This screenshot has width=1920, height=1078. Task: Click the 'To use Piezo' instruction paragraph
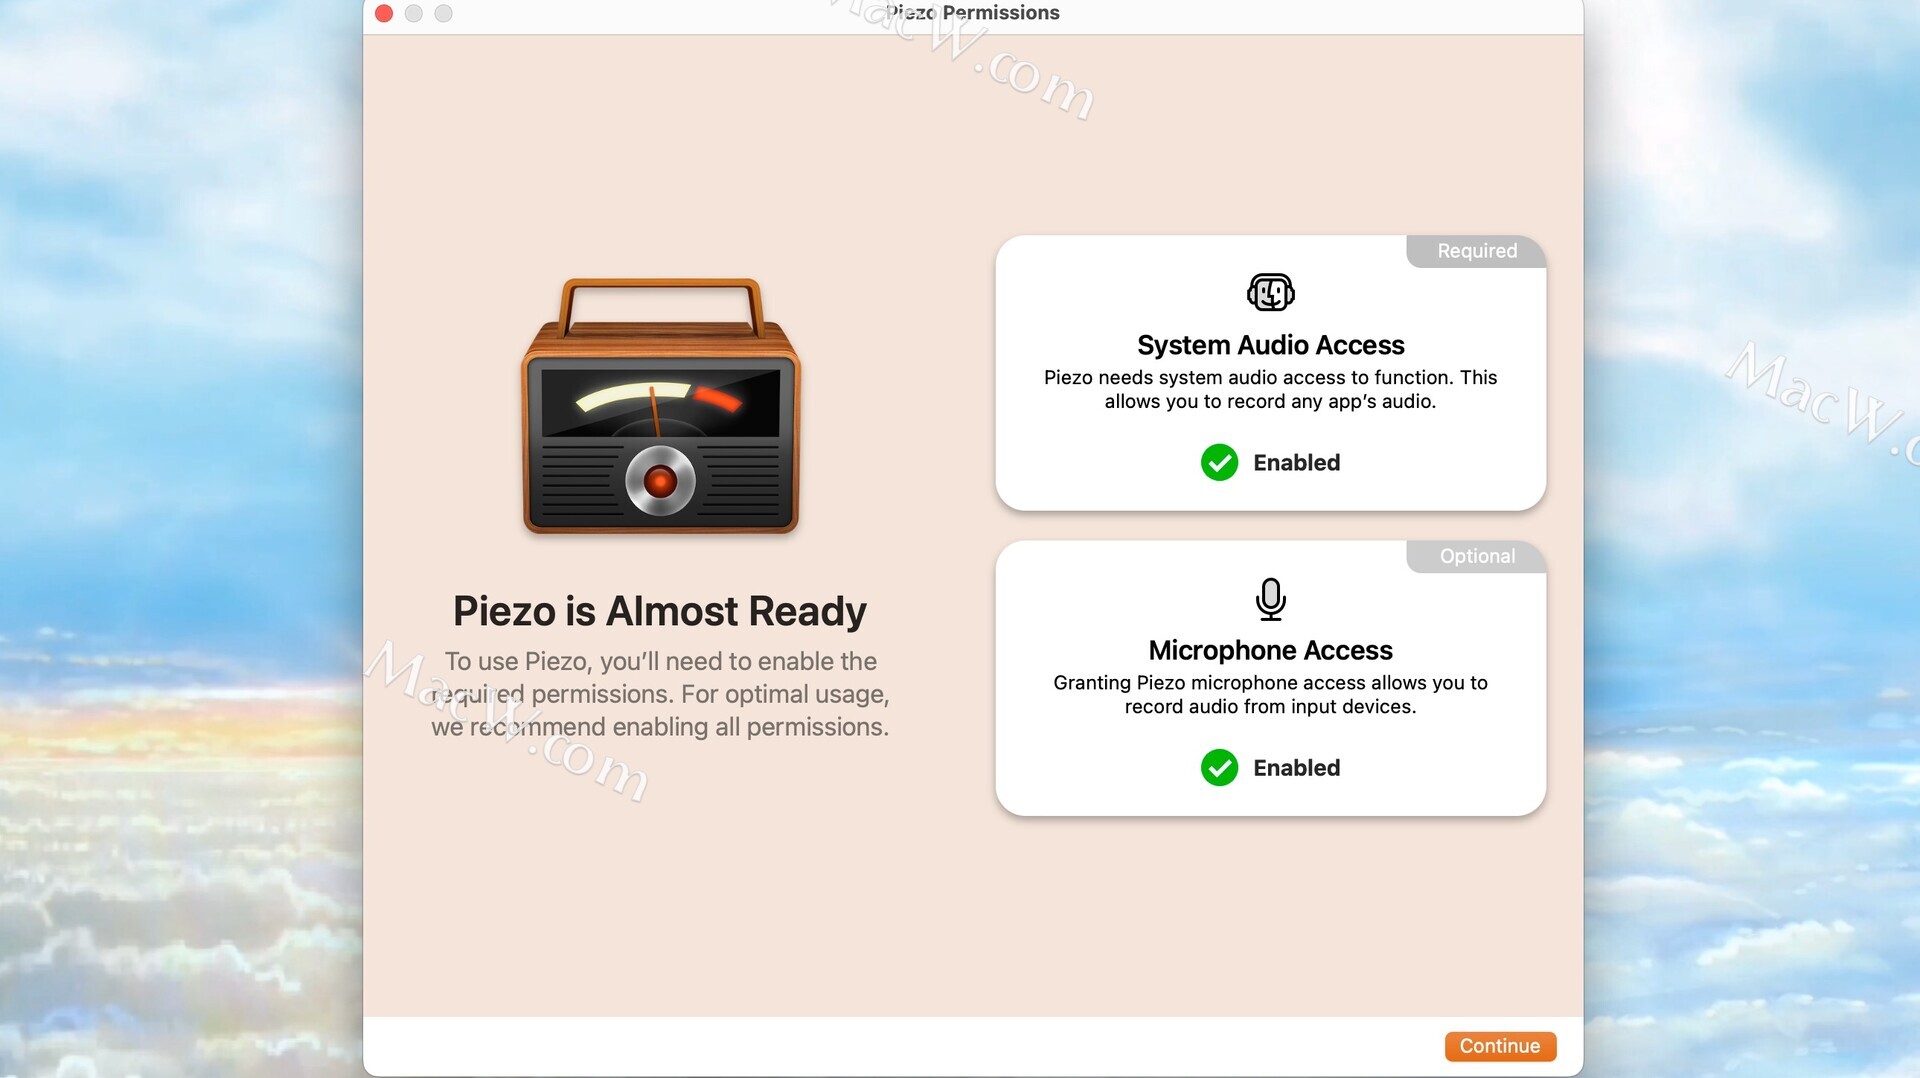pos(660,694)
